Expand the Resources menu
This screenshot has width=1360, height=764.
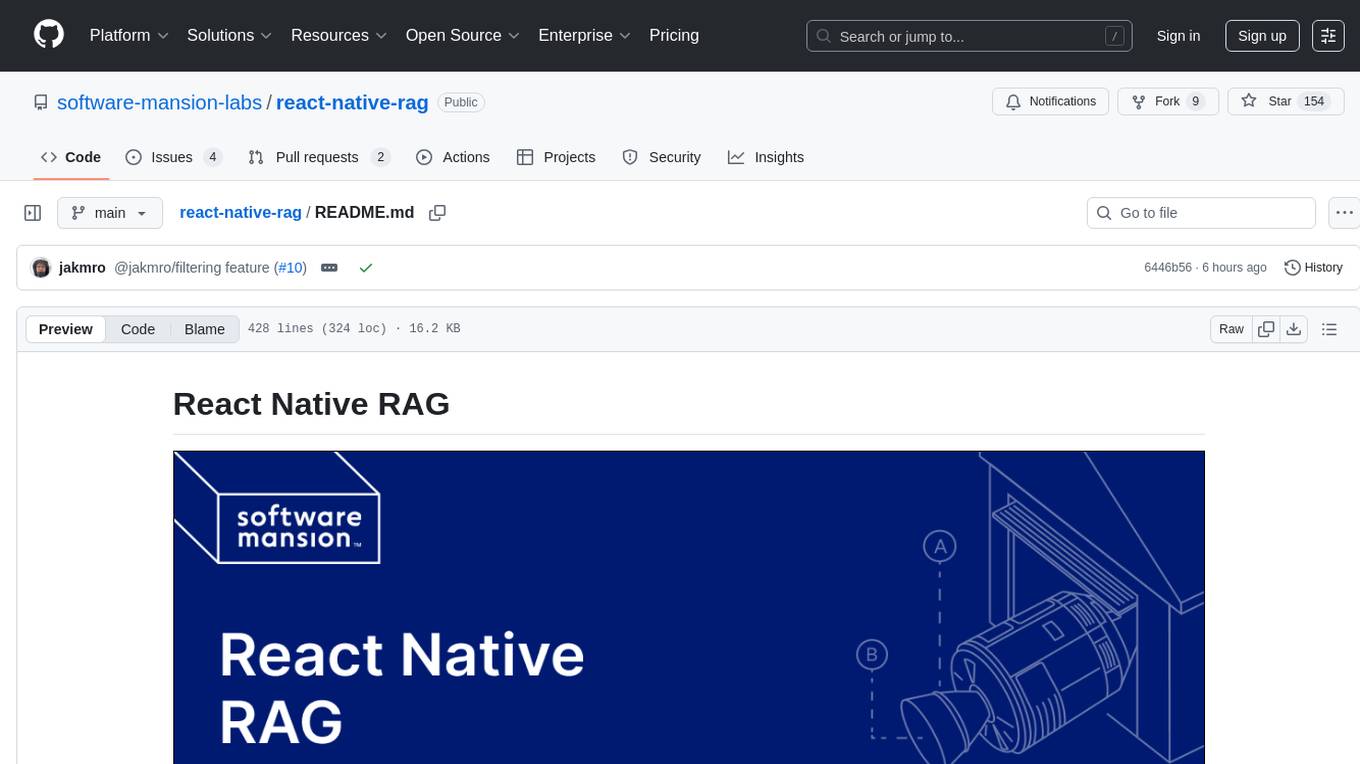click(339, 35)
